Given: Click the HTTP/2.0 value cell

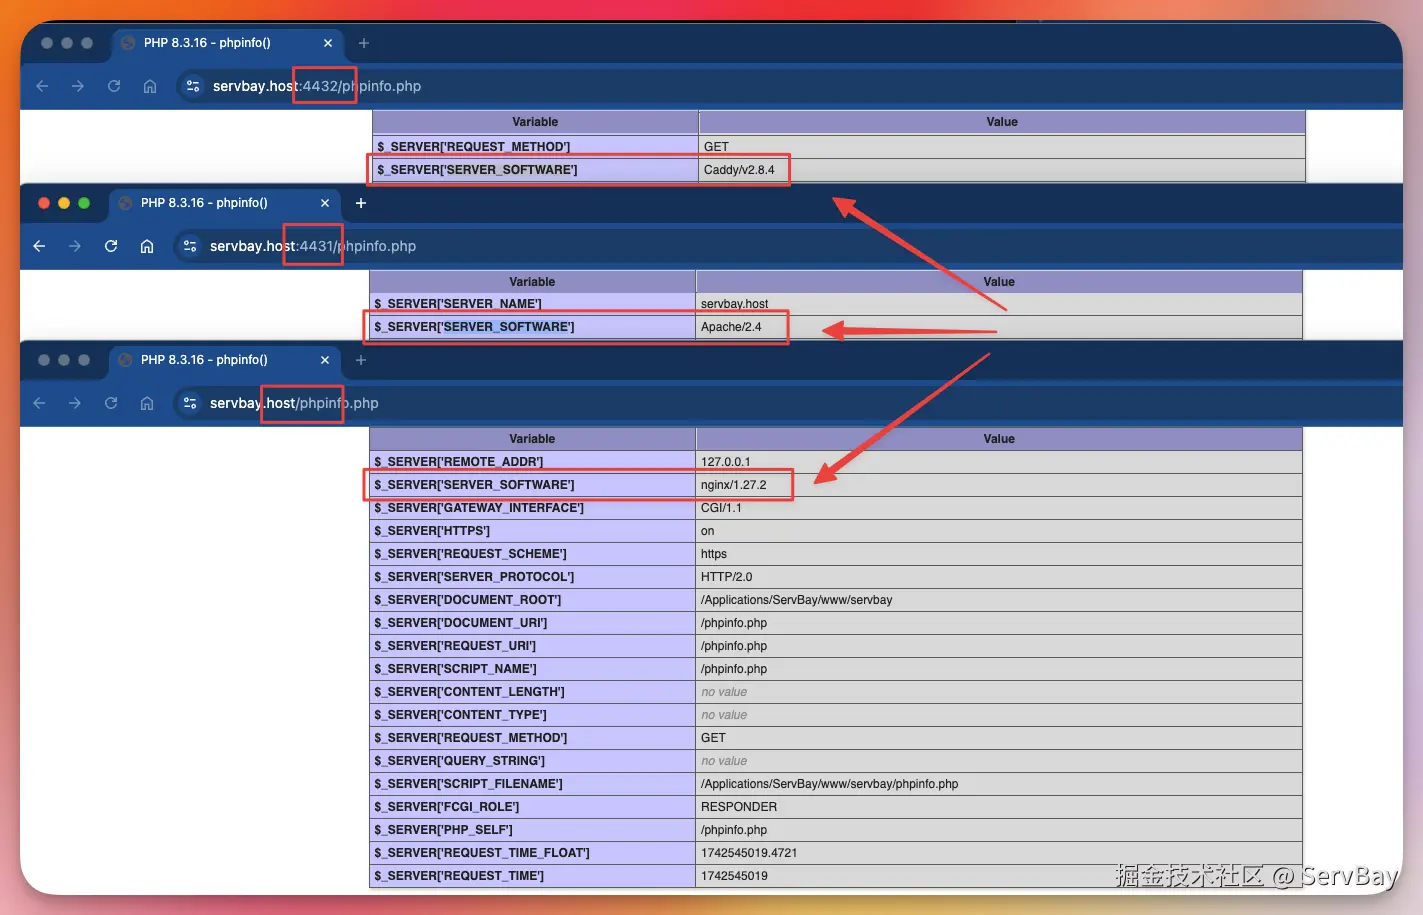Looking at the screenshot, I should 999,577.
